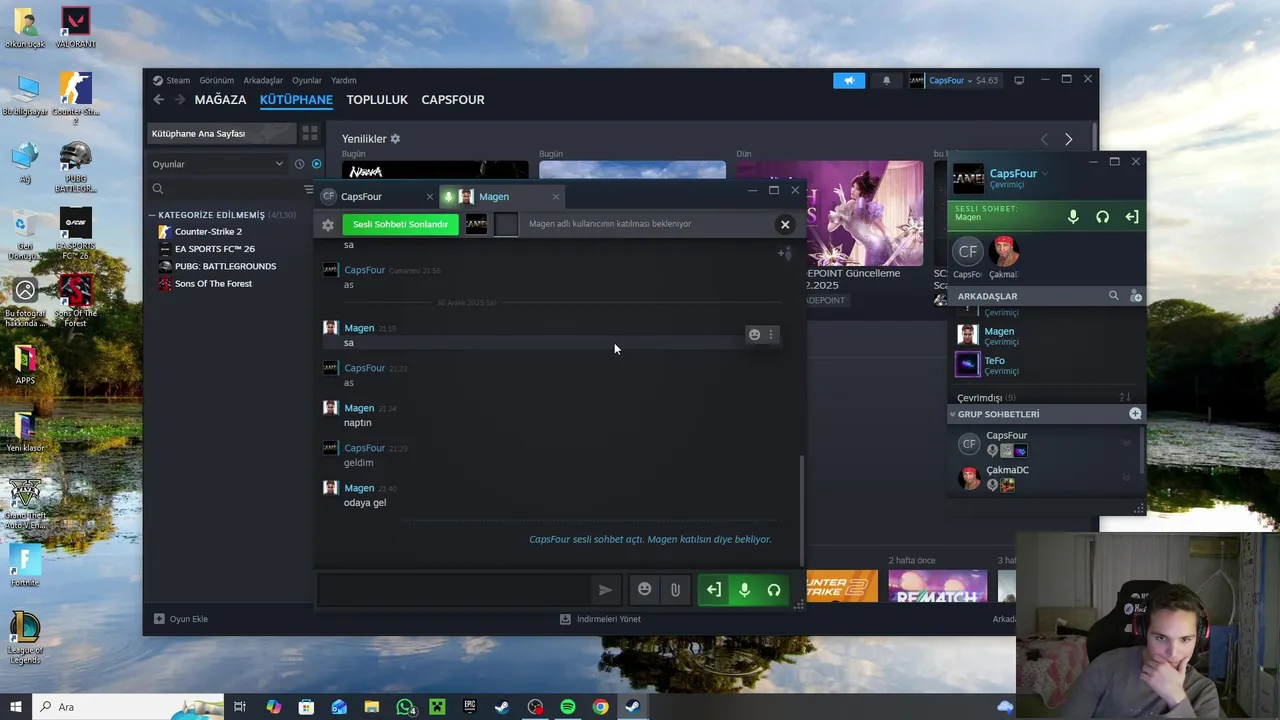Add emoji reaction to Magen's message
Viewport: 1280px width, 720px height.
tap(754, 335)
